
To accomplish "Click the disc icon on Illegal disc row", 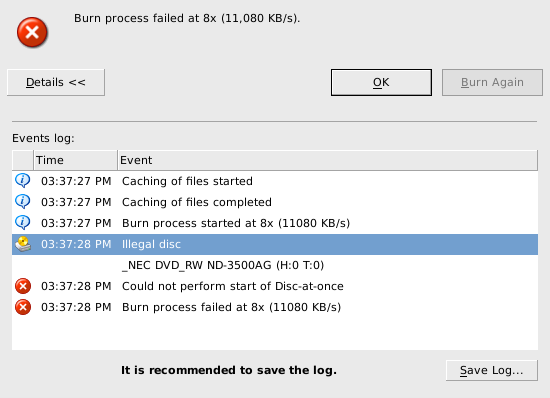I will coord(23,244).
